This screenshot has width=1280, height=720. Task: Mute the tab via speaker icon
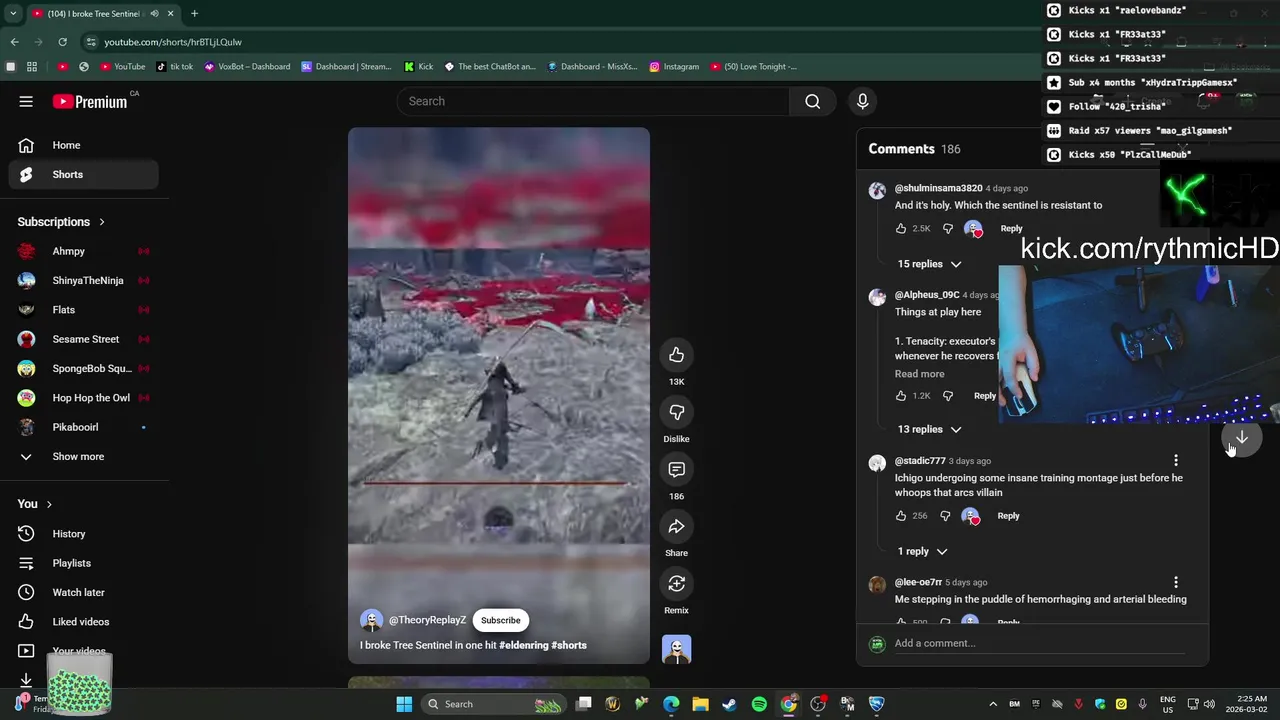coord(154,13)
